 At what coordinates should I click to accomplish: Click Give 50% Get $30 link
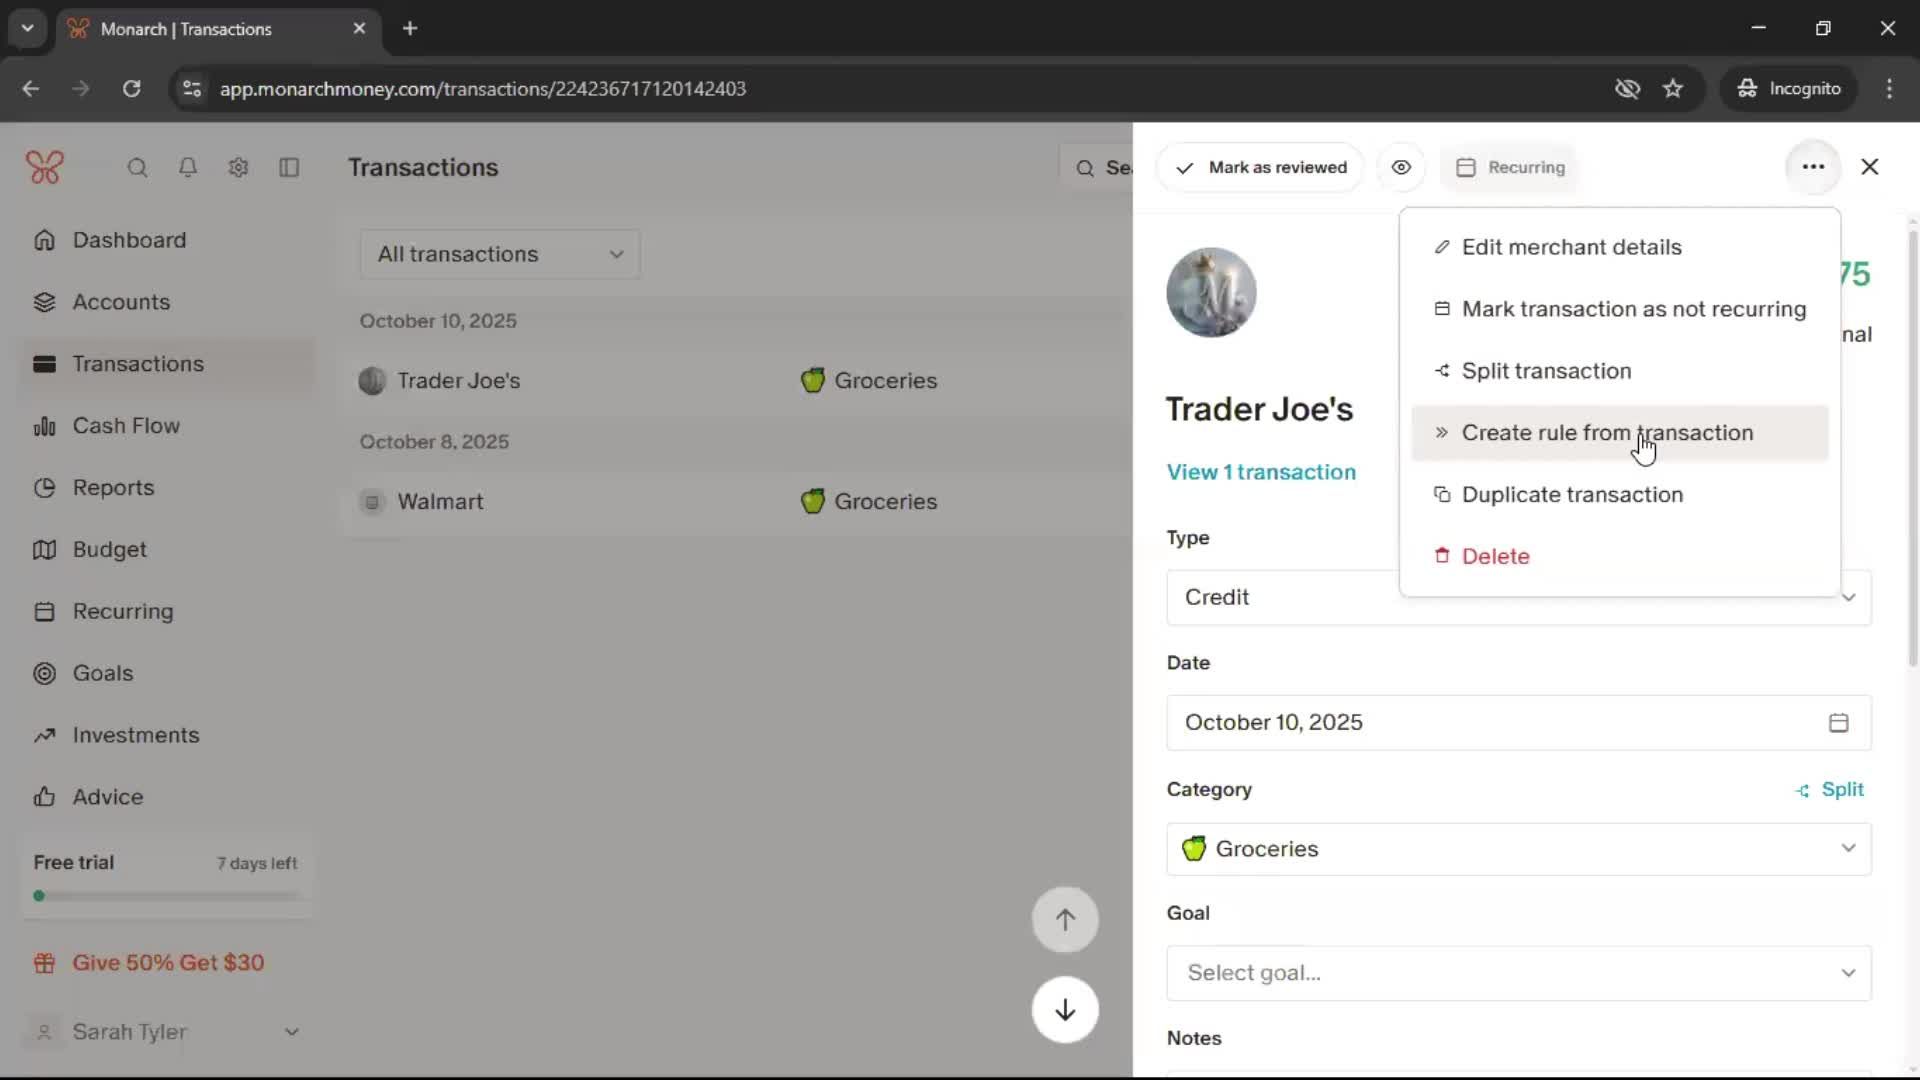pyautogui.click(x=168, y=963)
